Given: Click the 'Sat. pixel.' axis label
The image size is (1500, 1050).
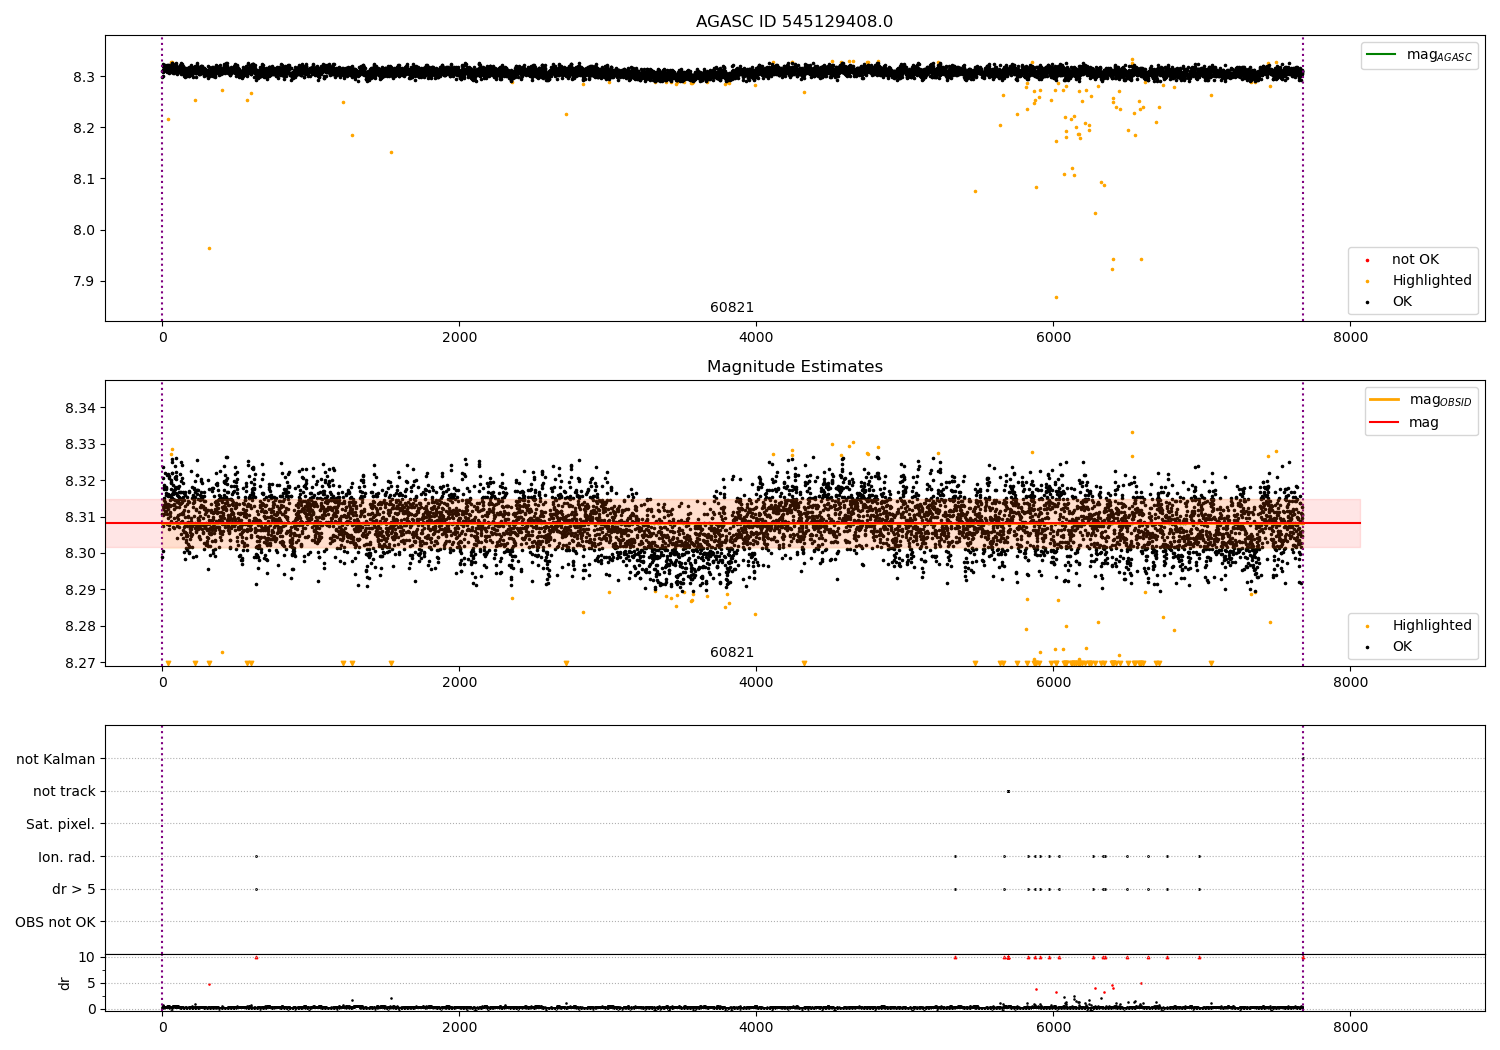Looking at the screenshot, I should [x=61, y=824].
